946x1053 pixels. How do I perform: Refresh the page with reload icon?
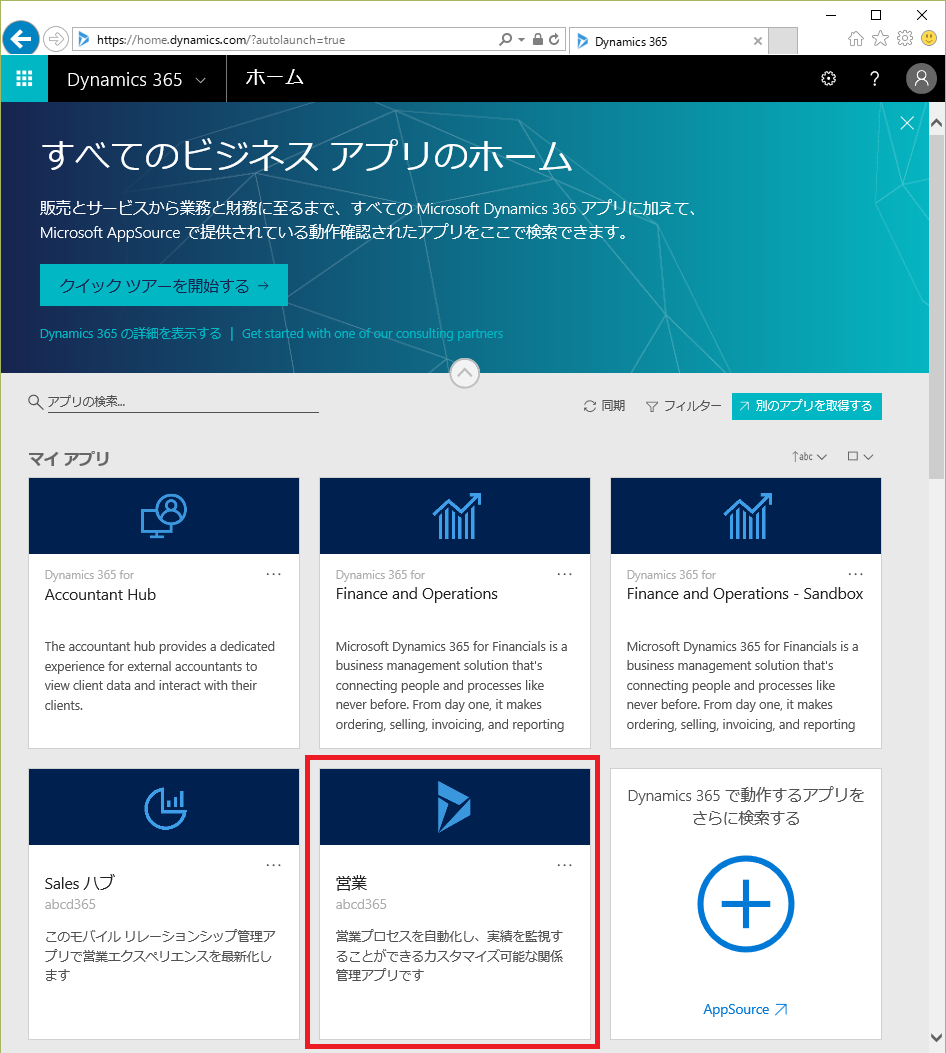tap(554, 40)
